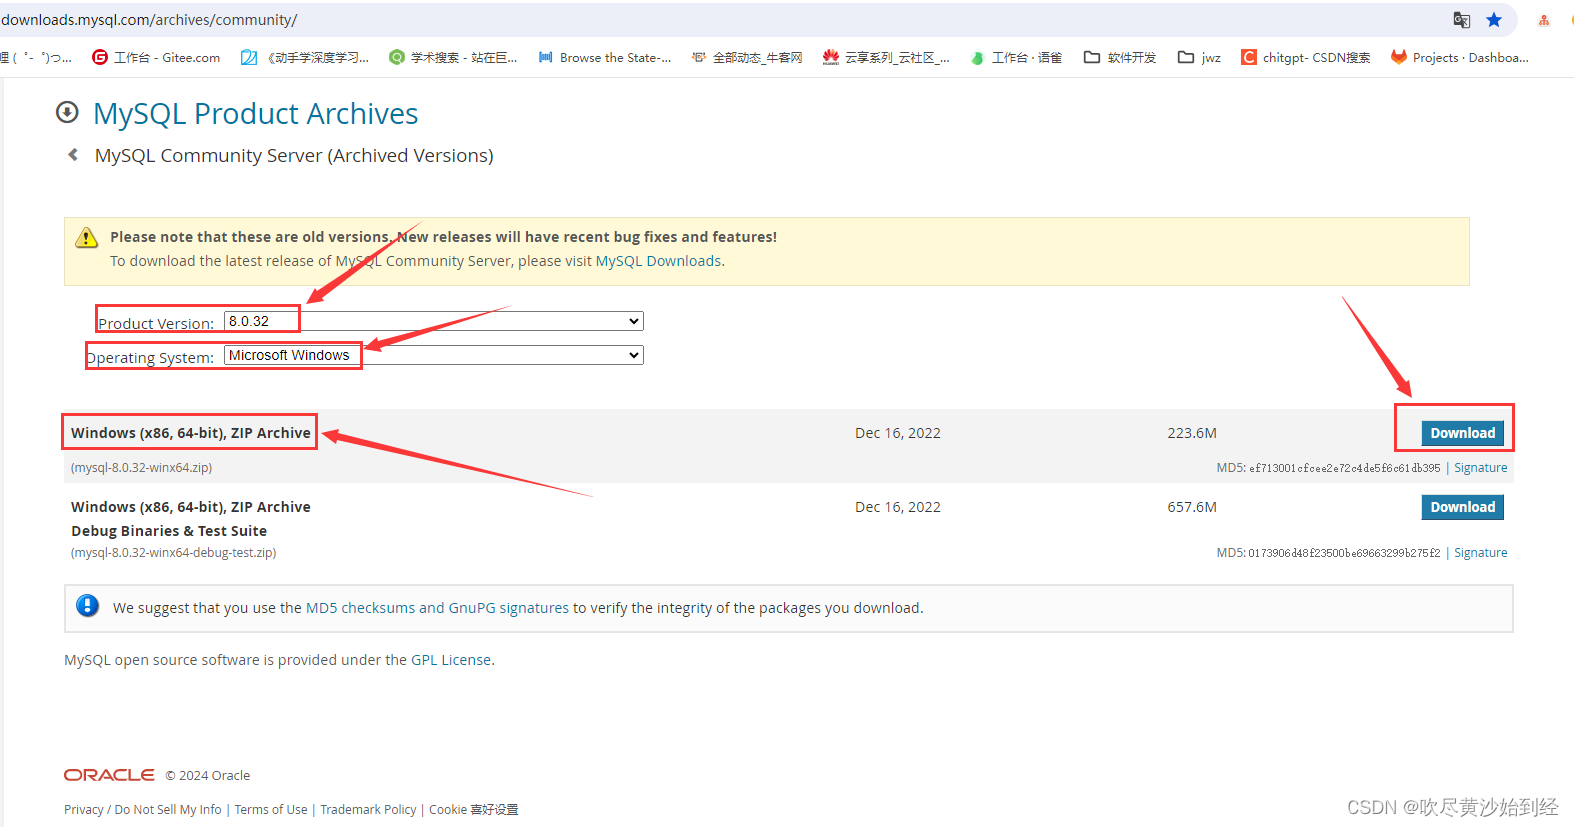
Task: Open Privacy / Do Not Sell My Info
Action: click(143, 810)
